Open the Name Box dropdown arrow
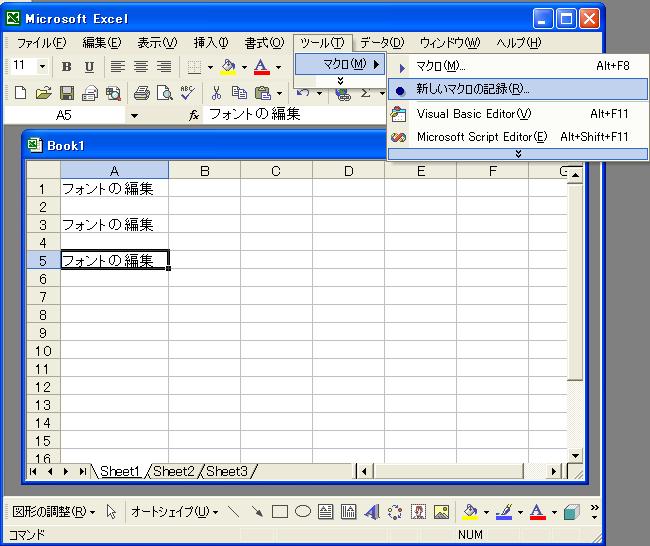650x546 pixels. click(134, 115)
